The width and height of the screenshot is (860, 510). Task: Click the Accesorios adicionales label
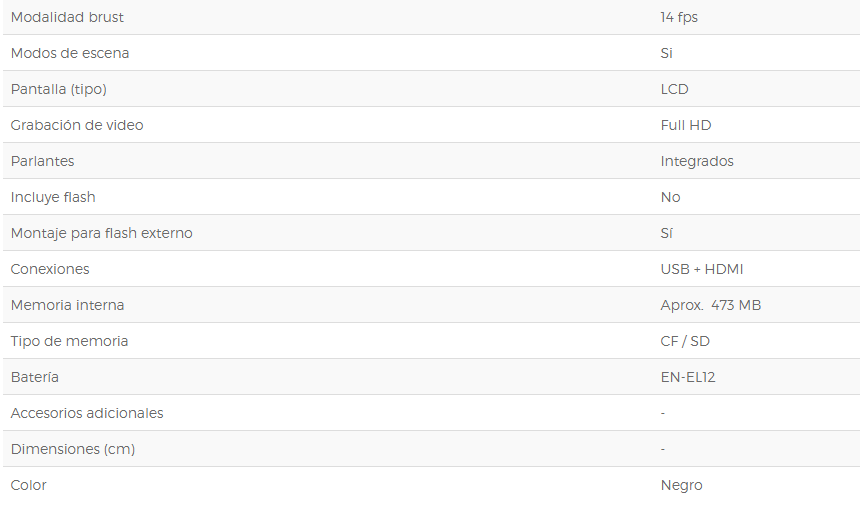tap(87, 413)
